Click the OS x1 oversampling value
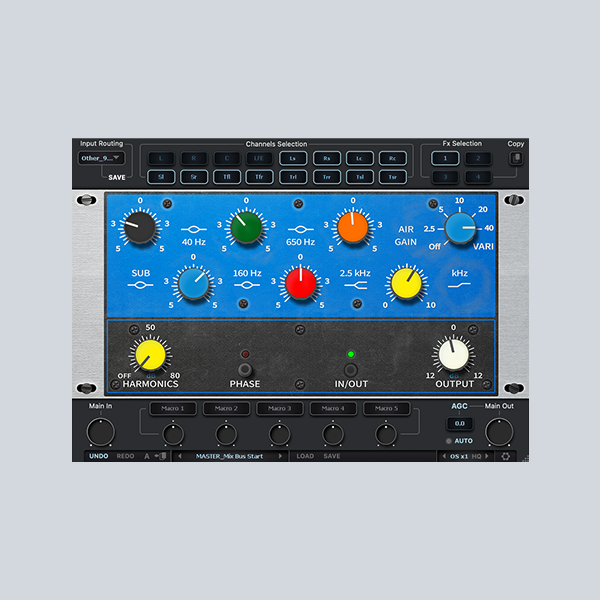The width and height of the screenshot is (600, 600). [x=459, y=456]
